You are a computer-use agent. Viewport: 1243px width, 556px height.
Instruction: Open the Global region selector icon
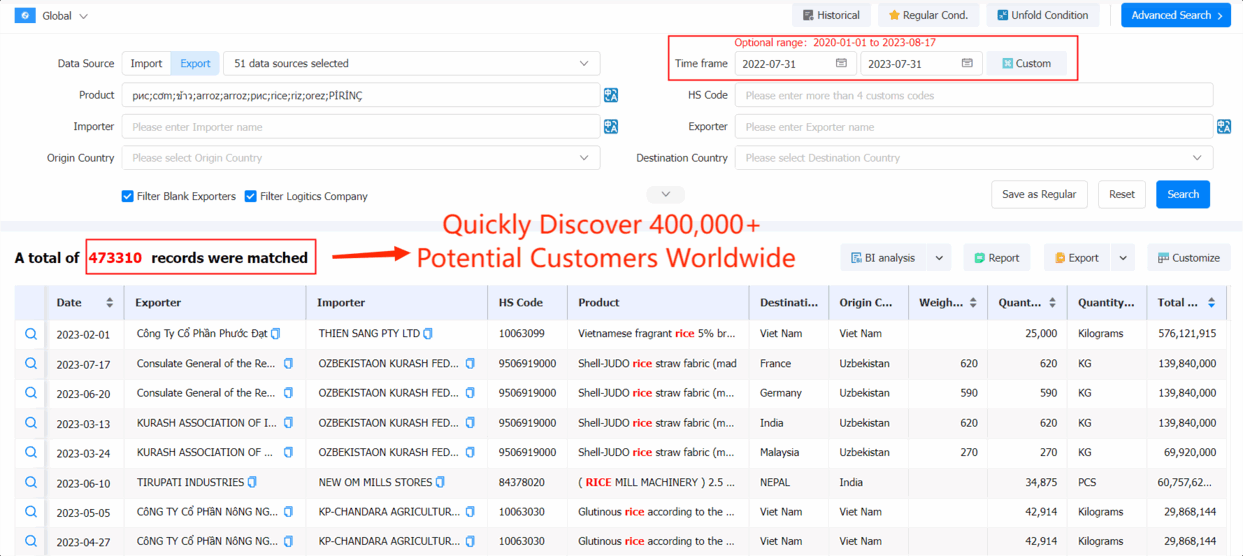[x=25, y=16]
